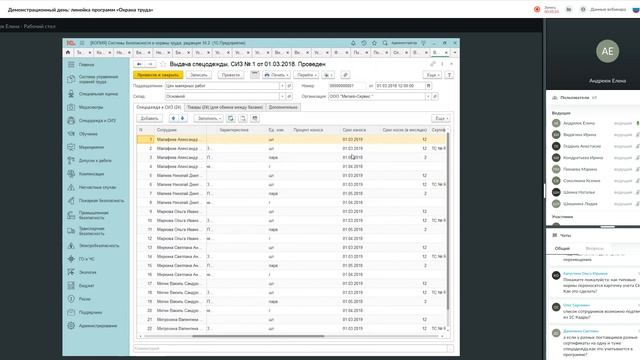The height and width of the screenshot is (360, 640).
Task: Open the table Еще menu
Action: coord(441,118)
